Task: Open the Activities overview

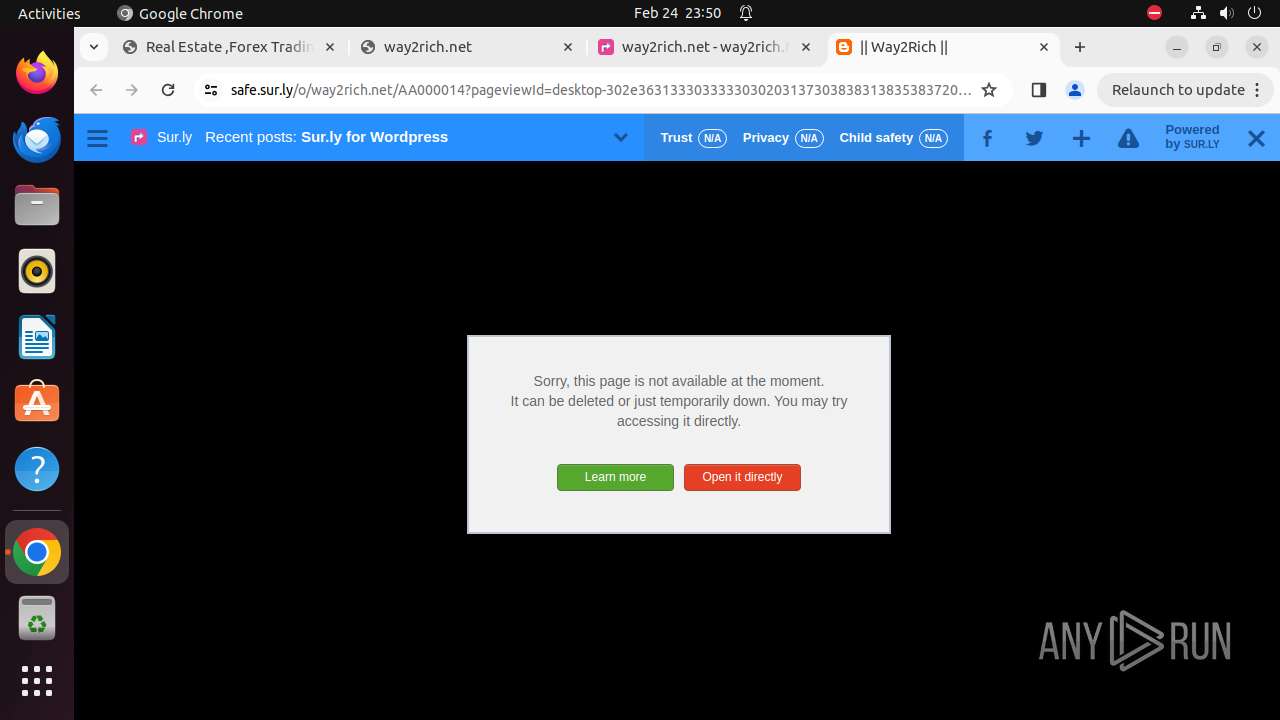Action: (x=49, y=13)
